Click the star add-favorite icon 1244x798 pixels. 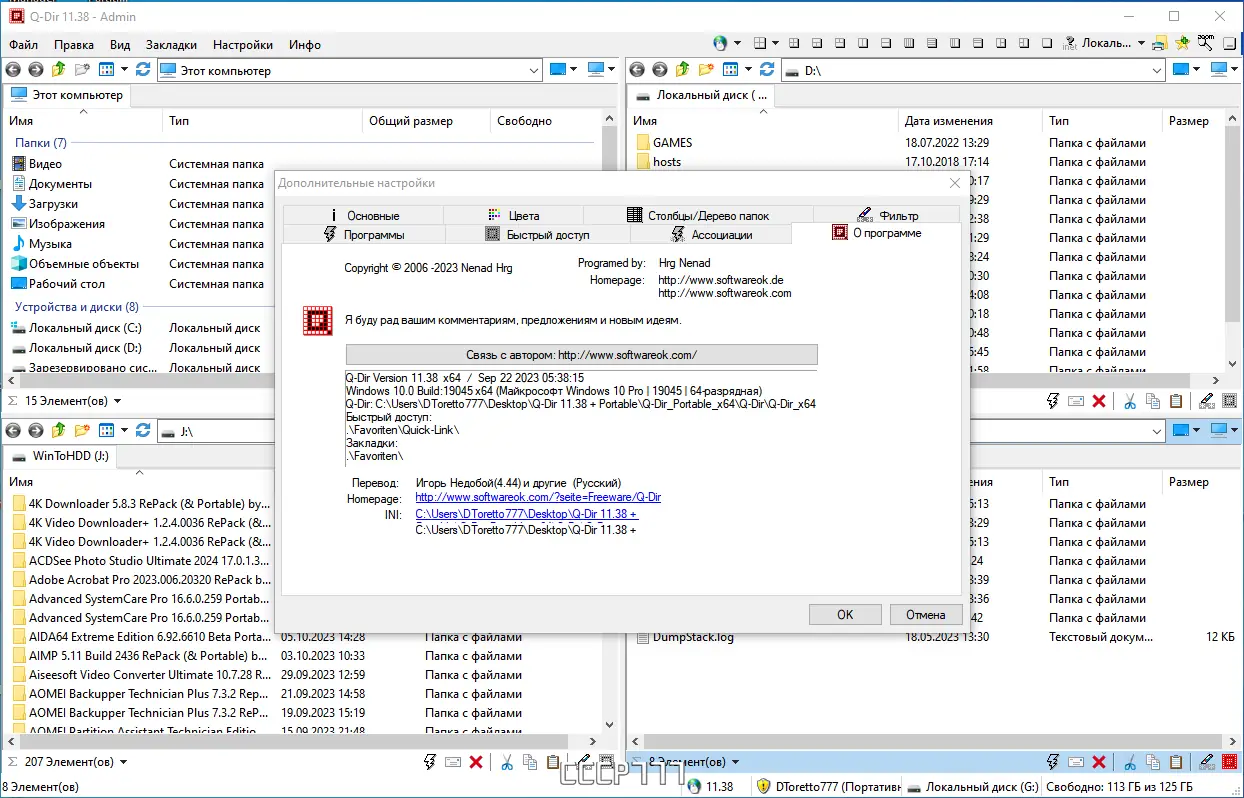click(1182, 43)
